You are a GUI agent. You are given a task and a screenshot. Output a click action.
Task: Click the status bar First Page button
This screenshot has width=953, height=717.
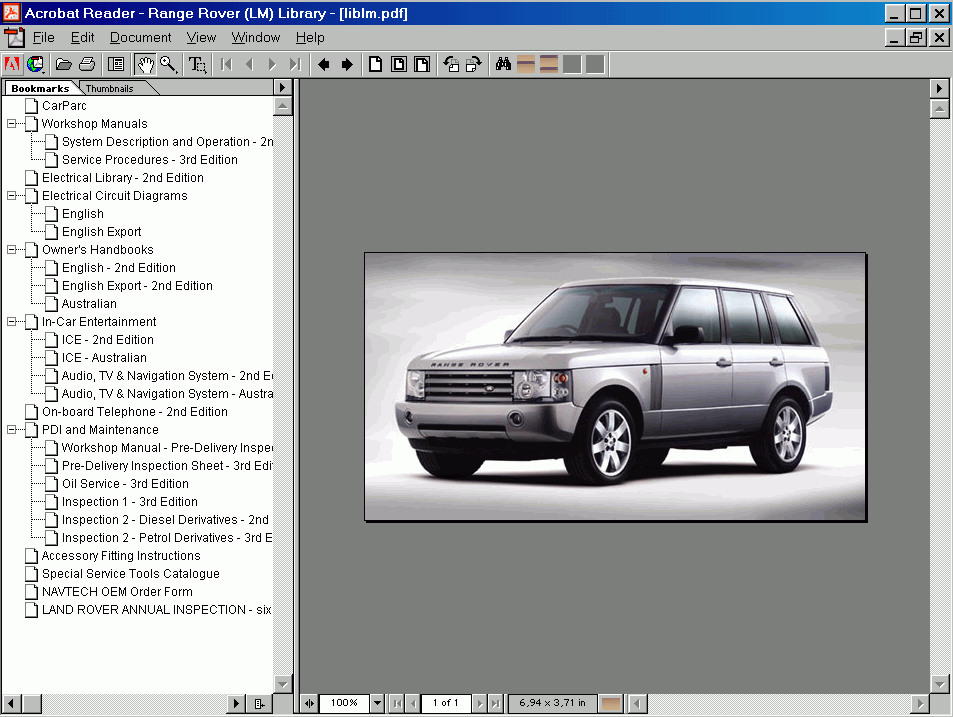(397, 704)
